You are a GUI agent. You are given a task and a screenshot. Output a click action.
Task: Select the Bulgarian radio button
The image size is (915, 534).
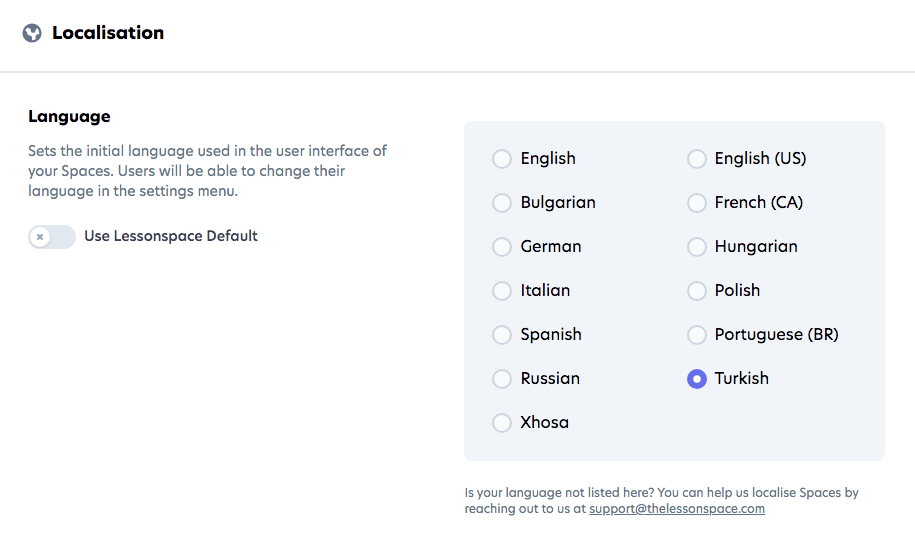[502, 203]
